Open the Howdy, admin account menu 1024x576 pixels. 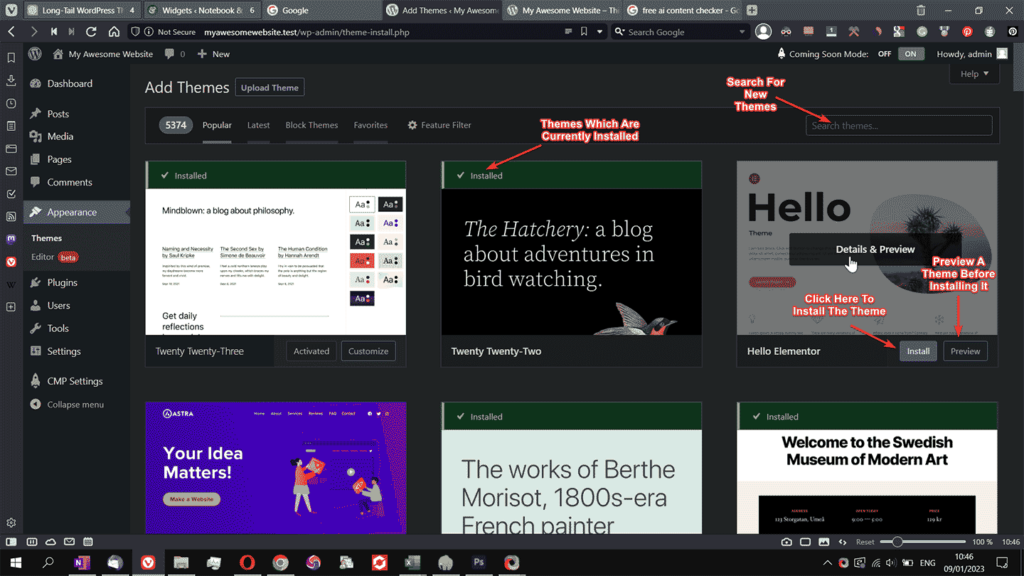972,54
